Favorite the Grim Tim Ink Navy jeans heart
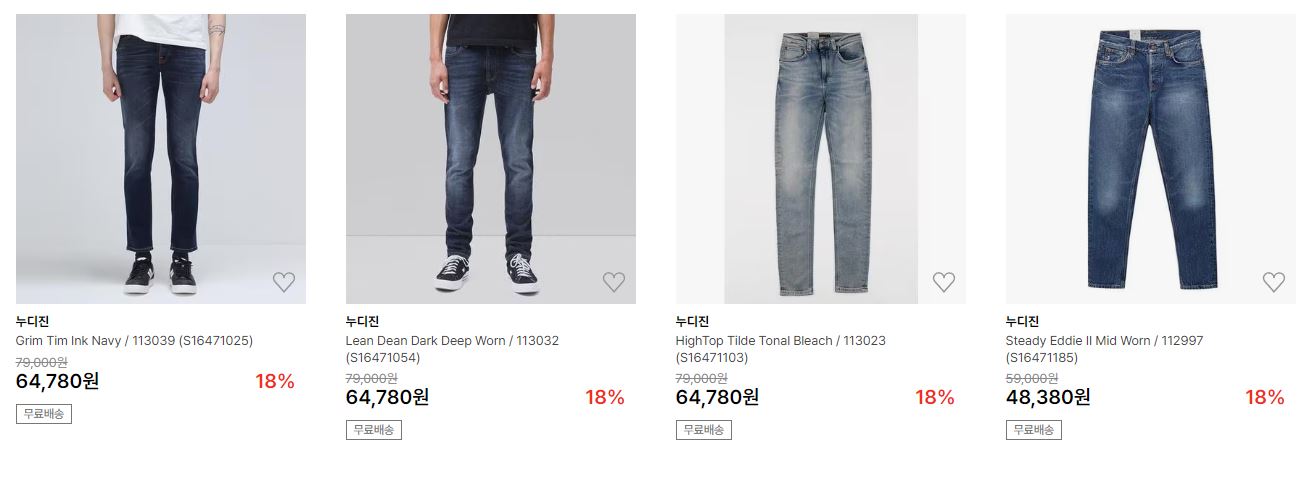Image resolution: width=1305 pixels, height=478 pixels. (284, 282)
